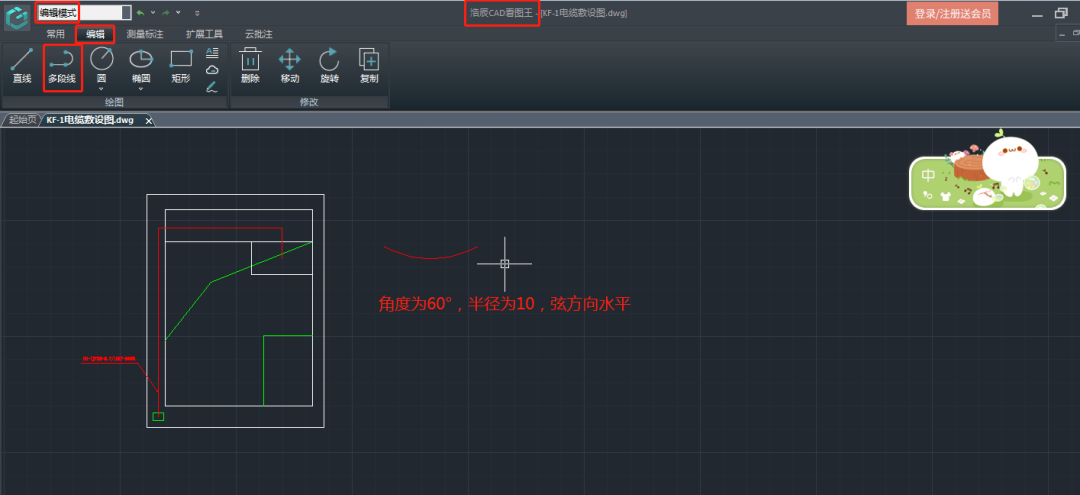This screenshot has height=495, width=1080.
Task: Click the 移动 move tool
Action: point(290,66)
